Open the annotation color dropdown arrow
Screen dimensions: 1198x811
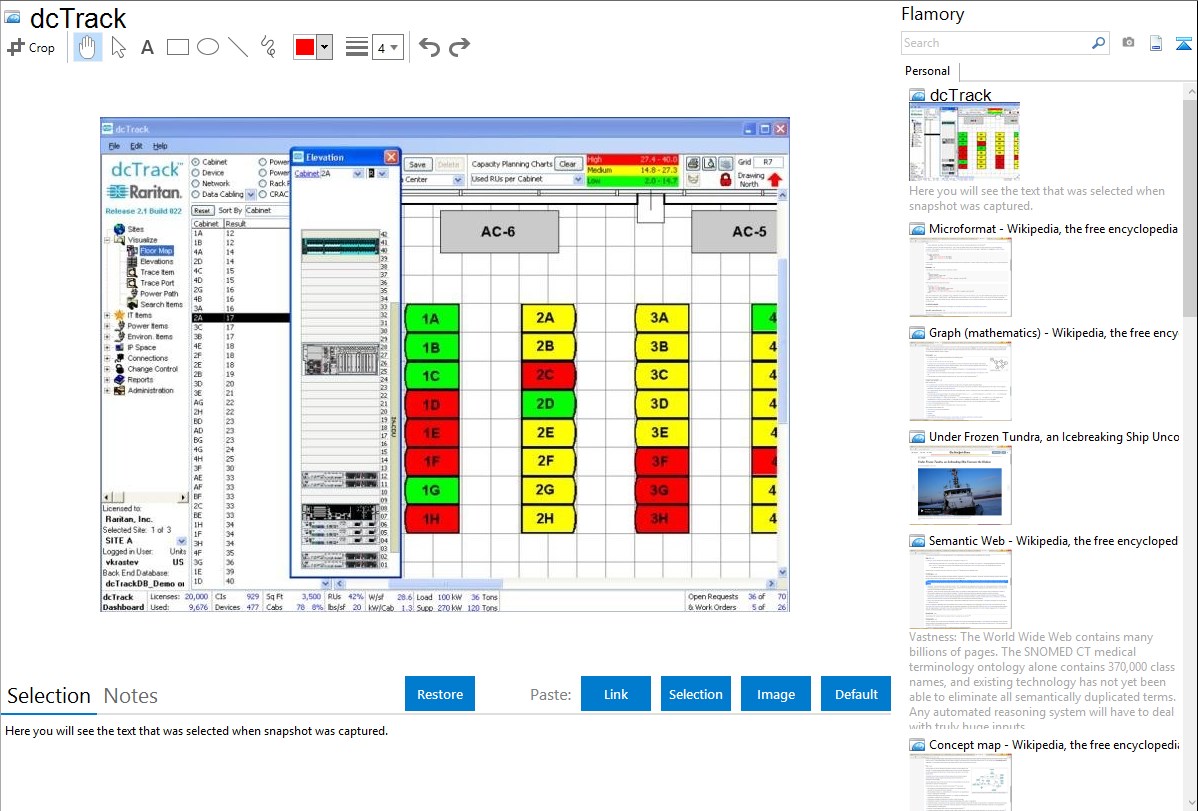[325, 47]
